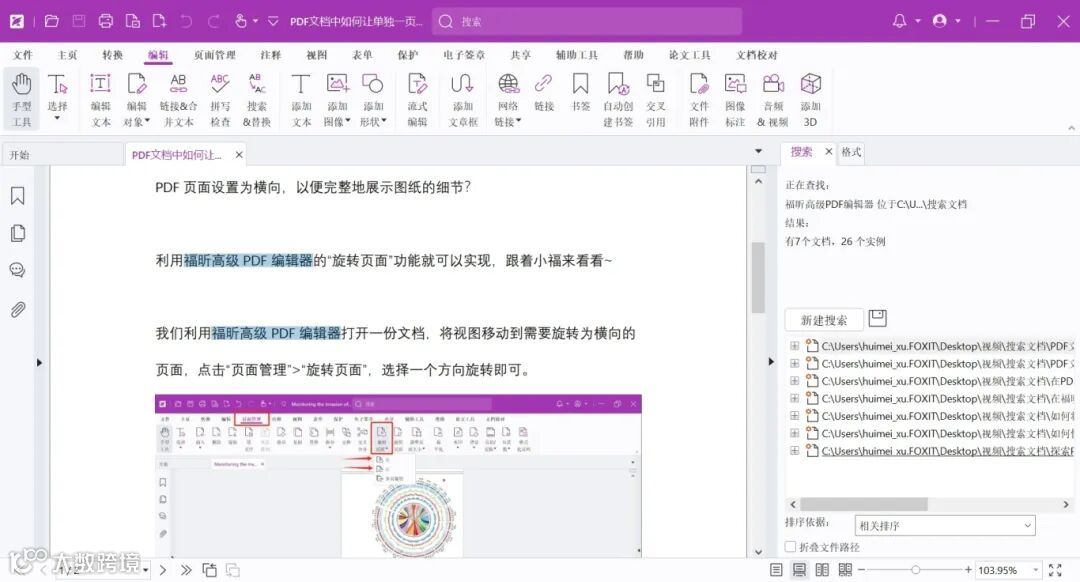Click the search results horizontal scrollbar
The image size is (1080, 582).
(864, 504)
